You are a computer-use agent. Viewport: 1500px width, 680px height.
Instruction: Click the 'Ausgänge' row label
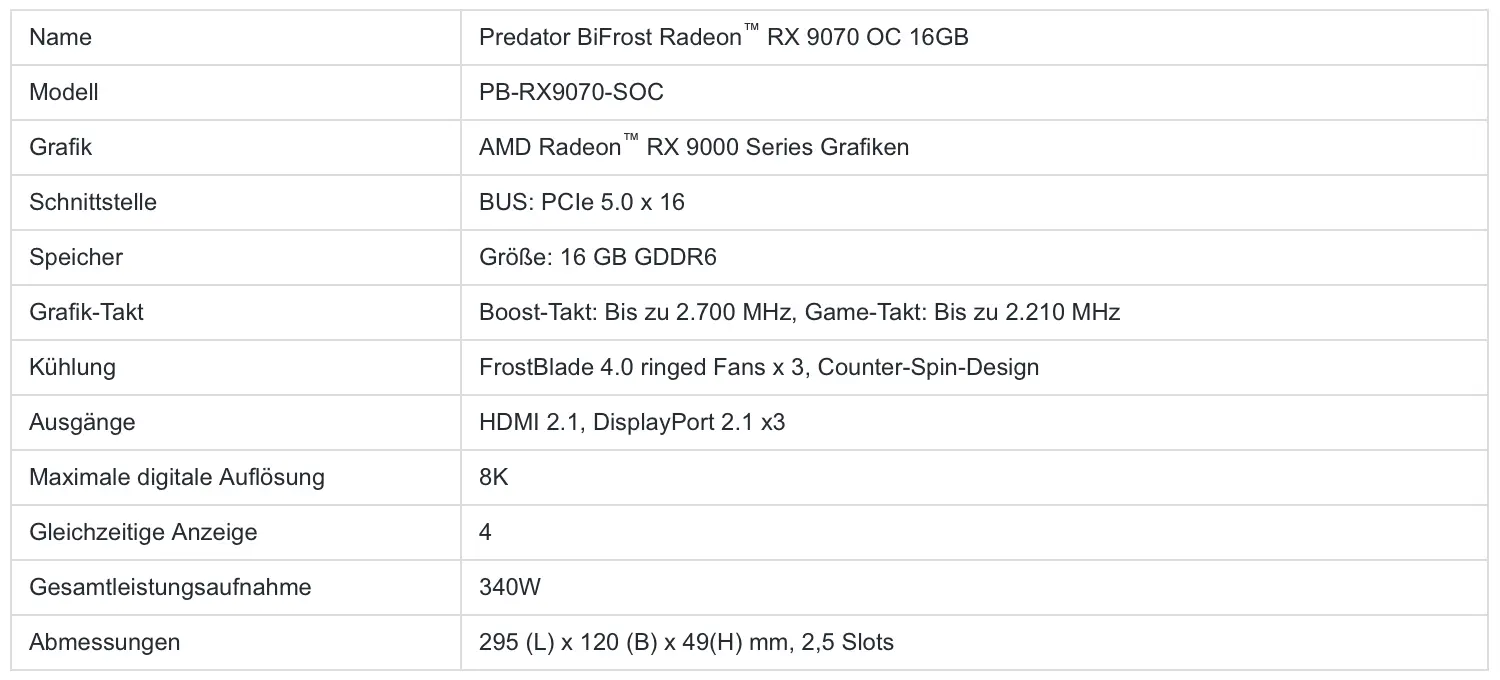[x=82, y=423]
